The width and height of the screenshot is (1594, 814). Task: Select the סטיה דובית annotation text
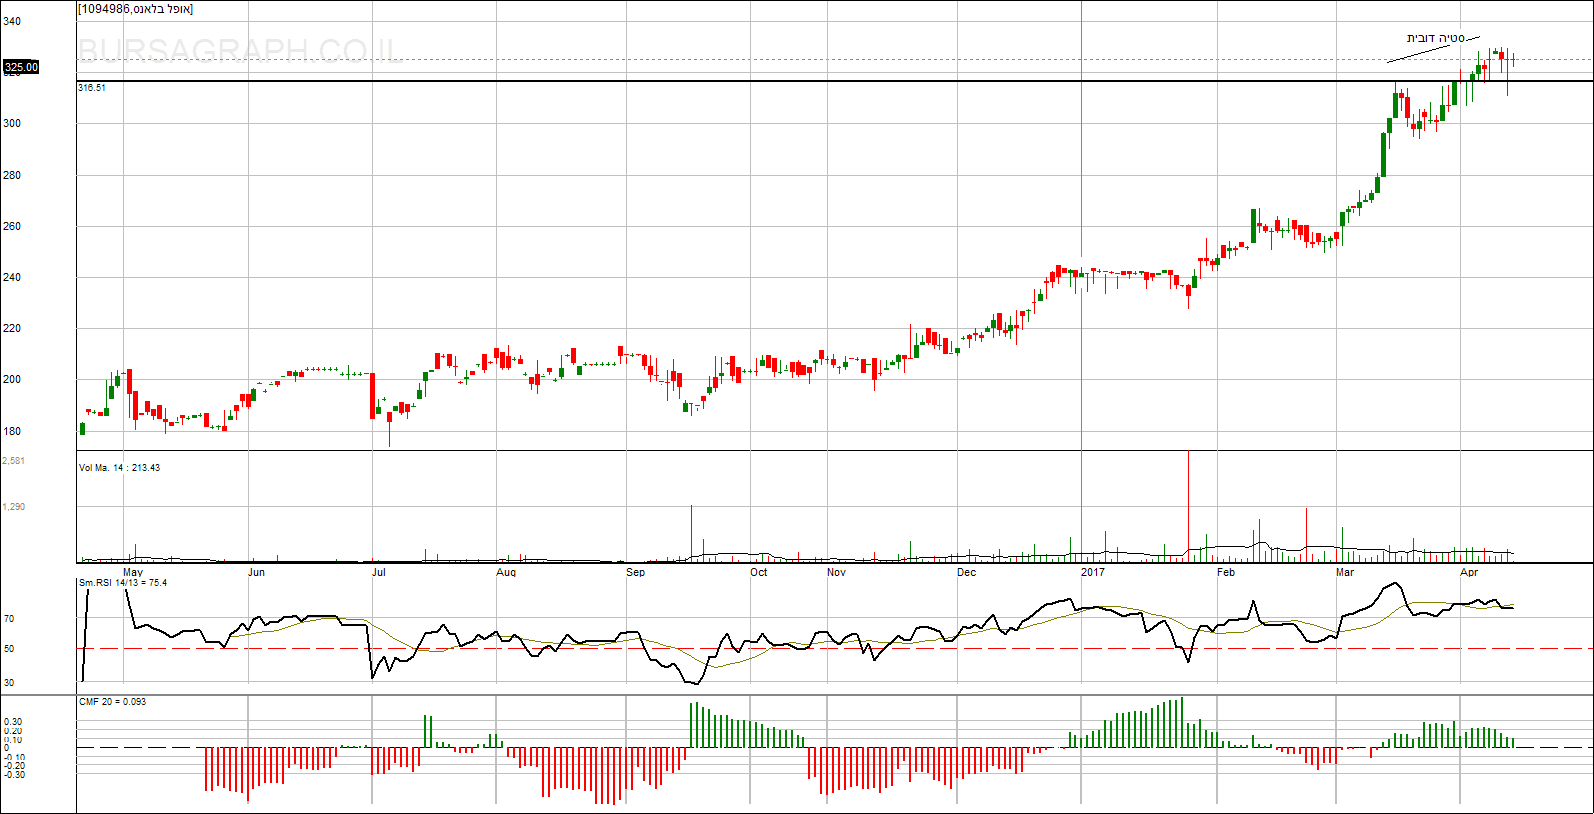(1435, 38)
